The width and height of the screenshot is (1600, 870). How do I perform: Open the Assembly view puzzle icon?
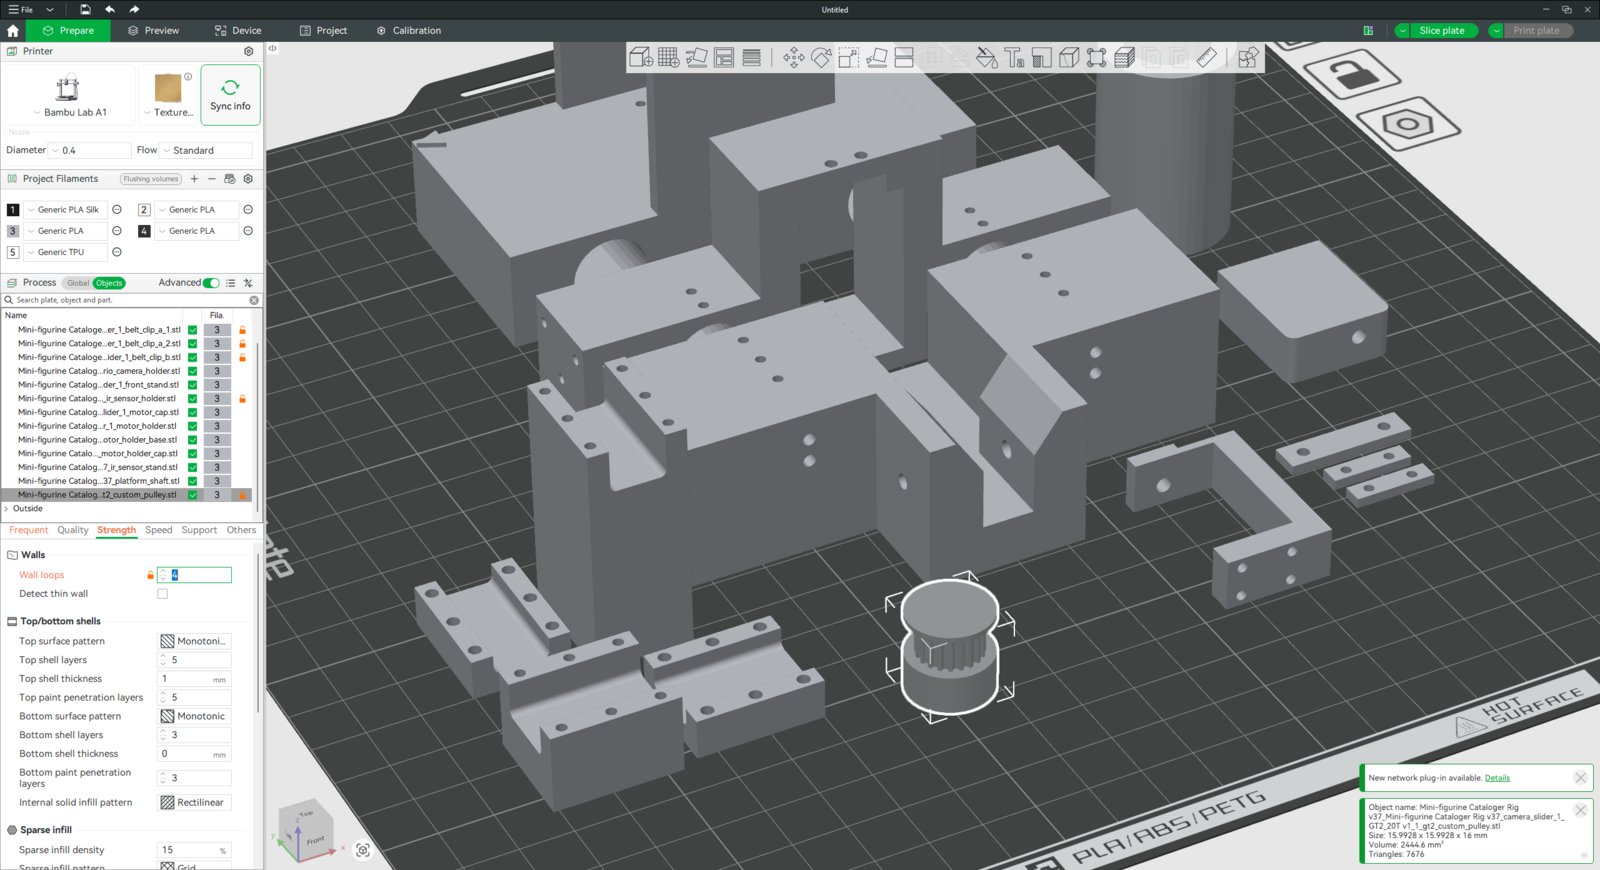(1248, 58)
